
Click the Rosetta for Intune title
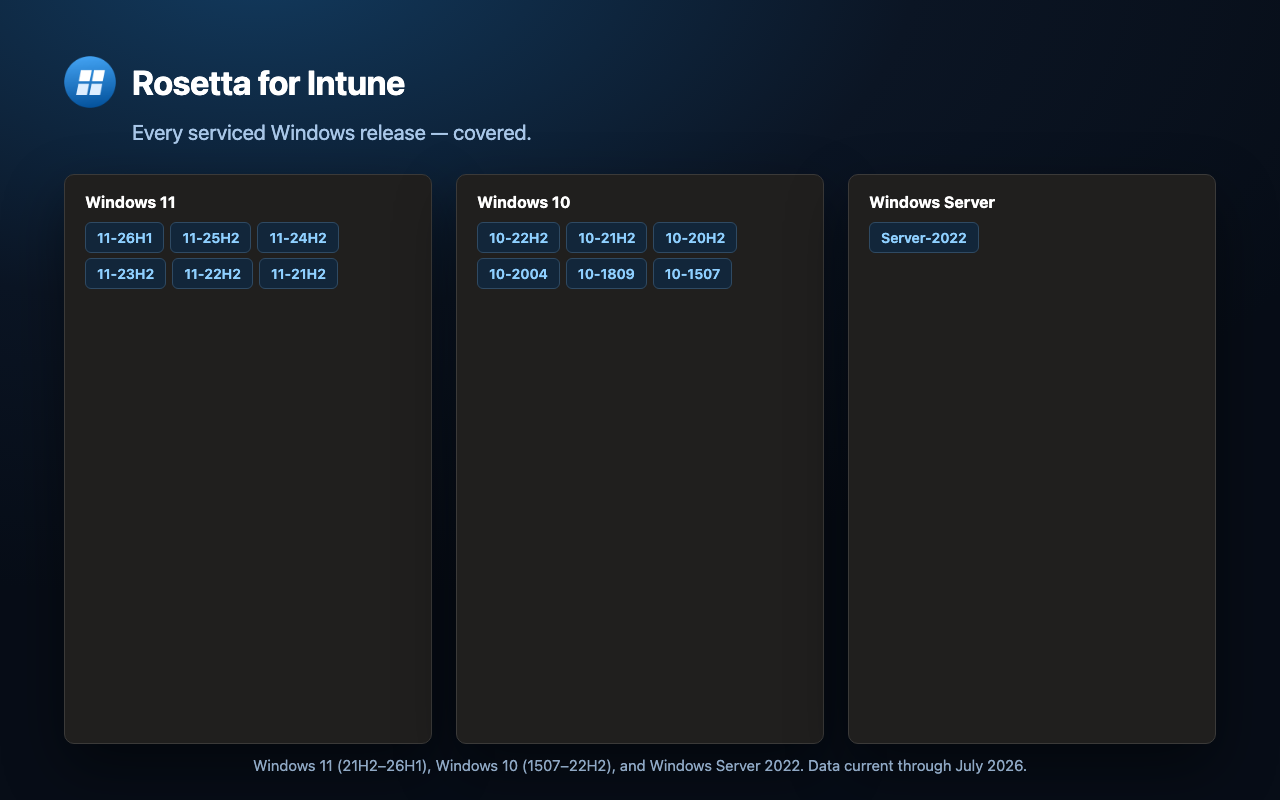point(268,83)
